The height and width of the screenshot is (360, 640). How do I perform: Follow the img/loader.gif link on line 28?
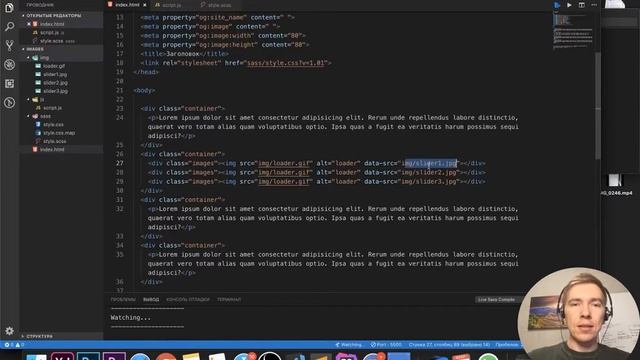pyautogui.click(x=284, y=172)
